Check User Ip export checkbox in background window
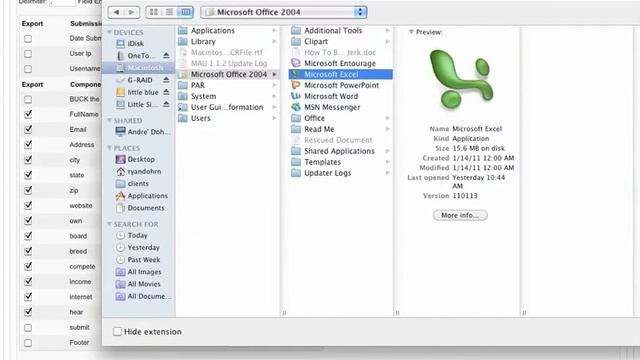Image resolution: width=640 pixels, height=360 pixels. coord(28,54)
